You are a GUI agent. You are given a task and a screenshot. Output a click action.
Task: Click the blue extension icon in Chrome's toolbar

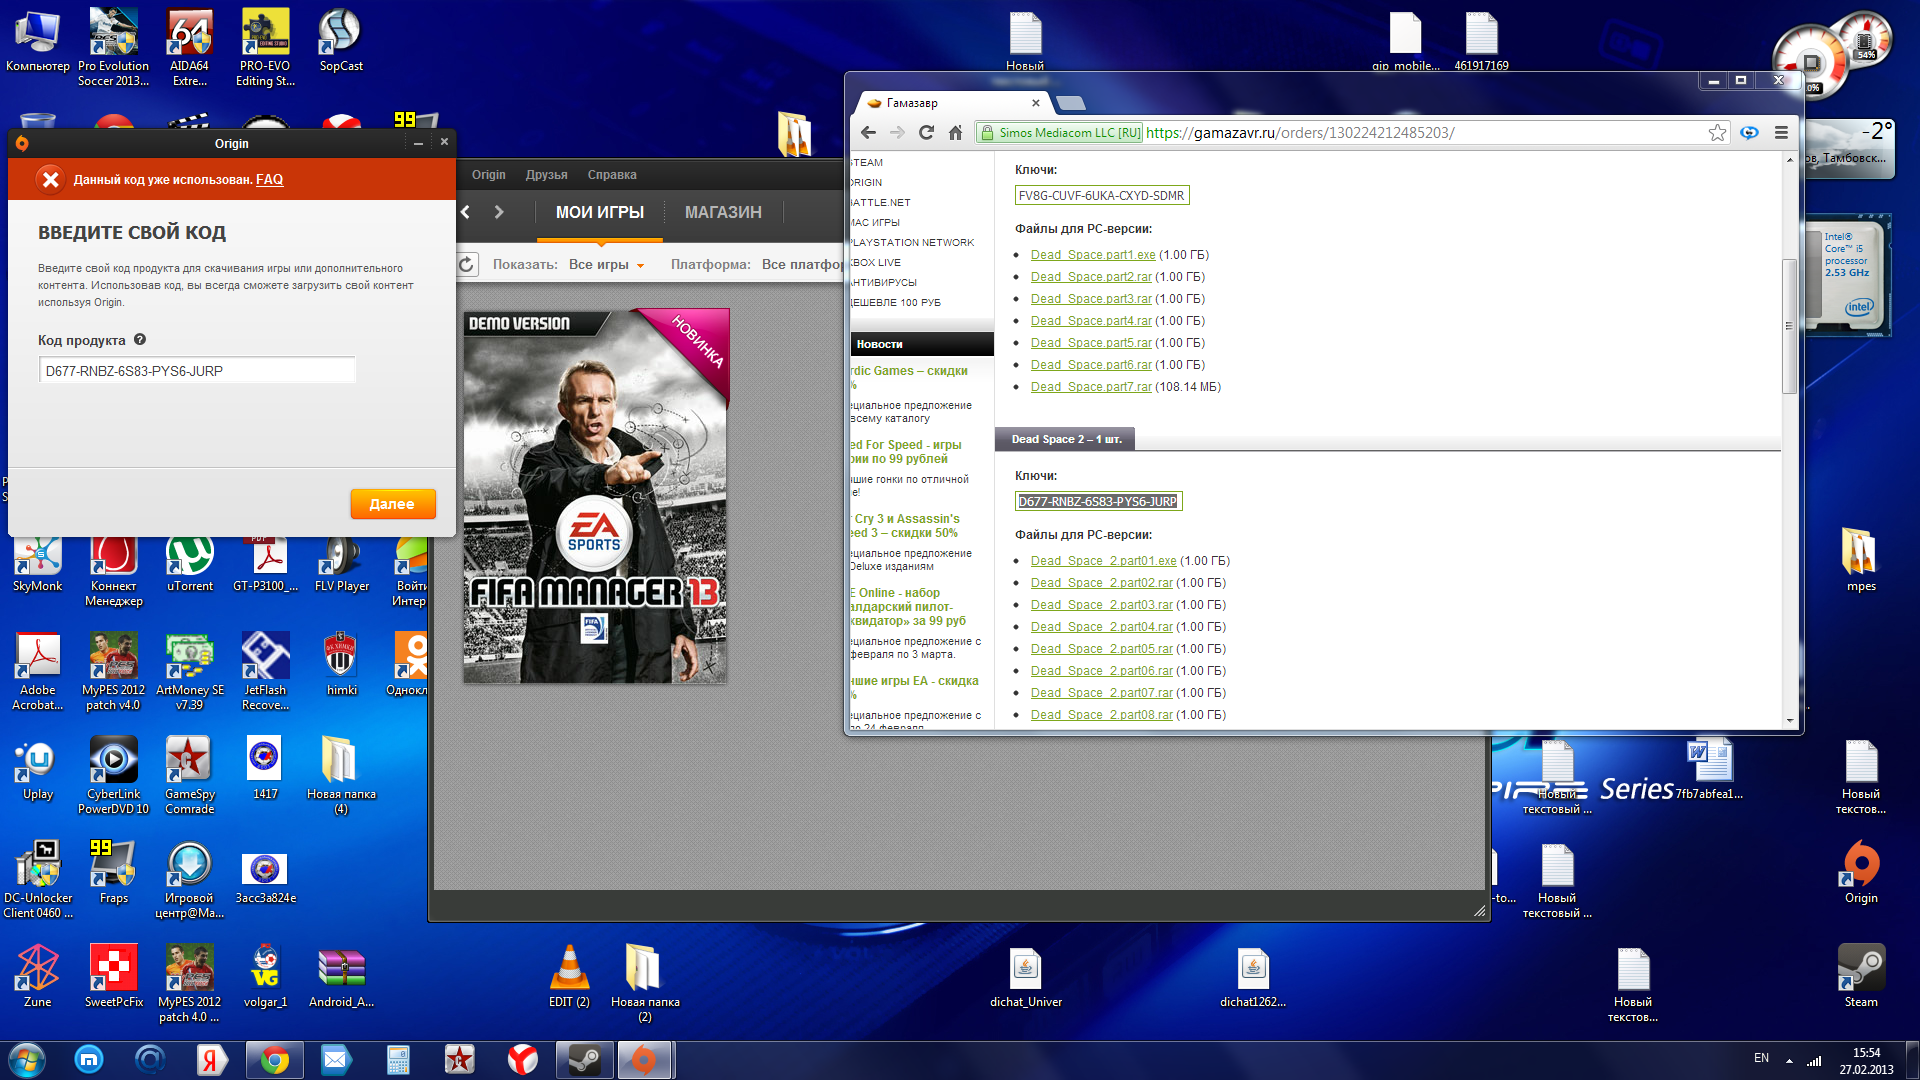point(1749,133)
